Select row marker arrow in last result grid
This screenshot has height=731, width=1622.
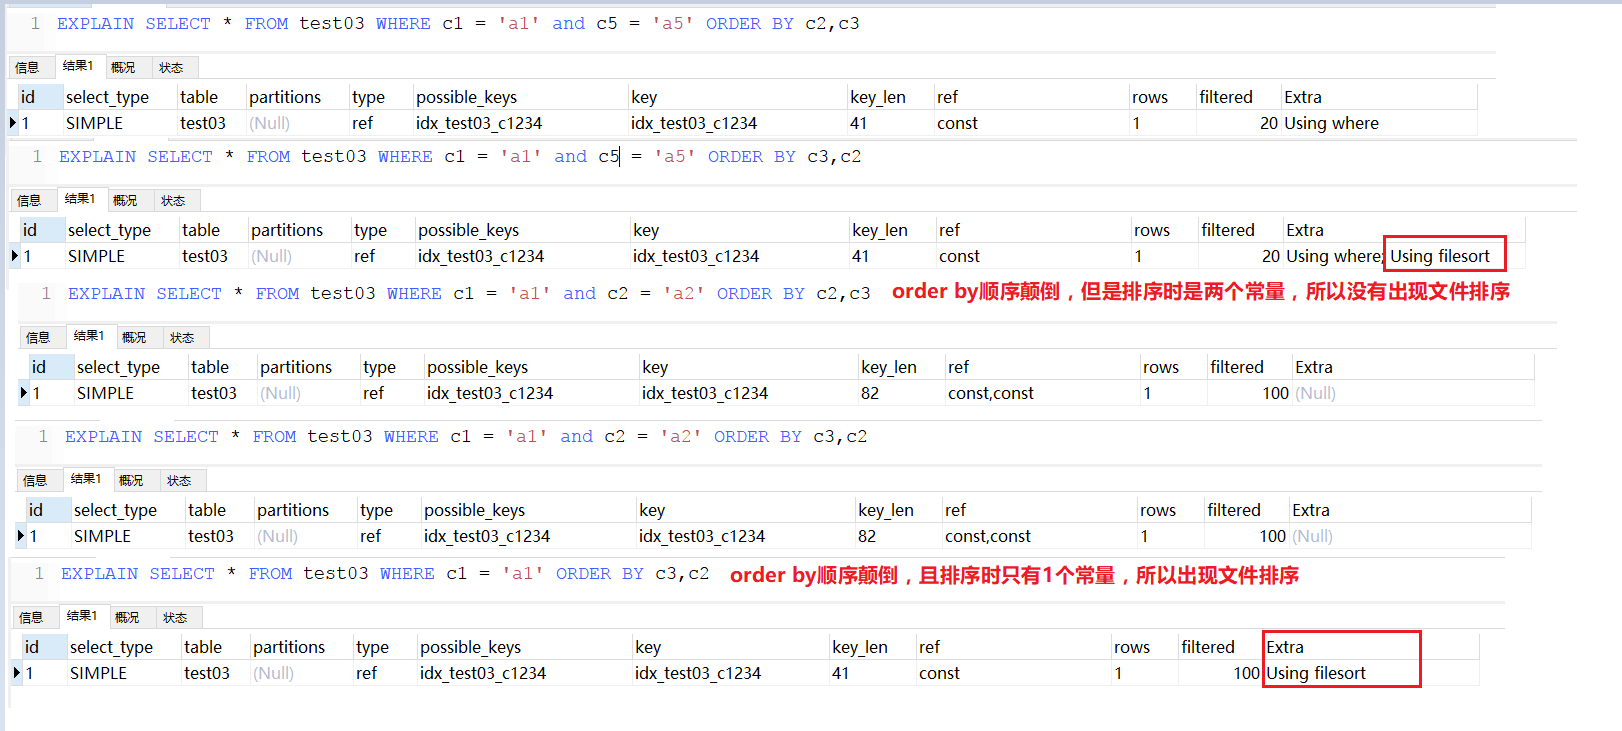pos(17,673)
